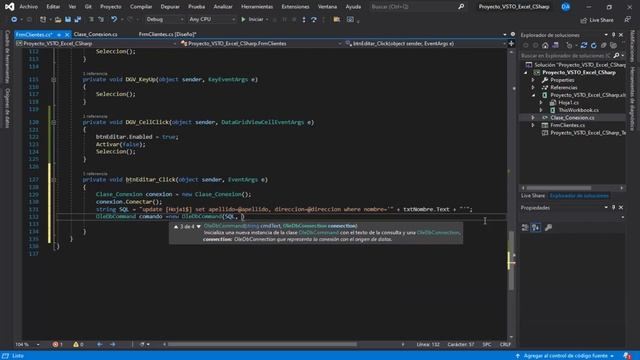Expand the Referencias node
The image size is (640, 360).
click(533, 87)
